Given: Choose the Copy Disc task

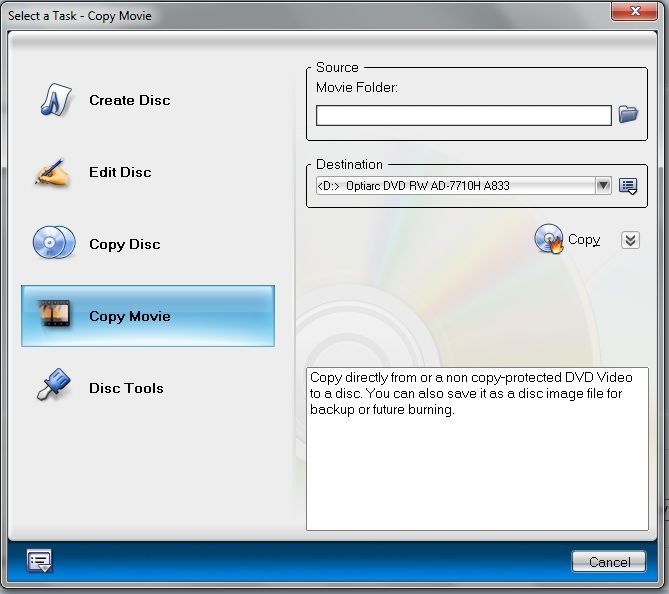Looking at the screenshot, I should pos(125,245).
